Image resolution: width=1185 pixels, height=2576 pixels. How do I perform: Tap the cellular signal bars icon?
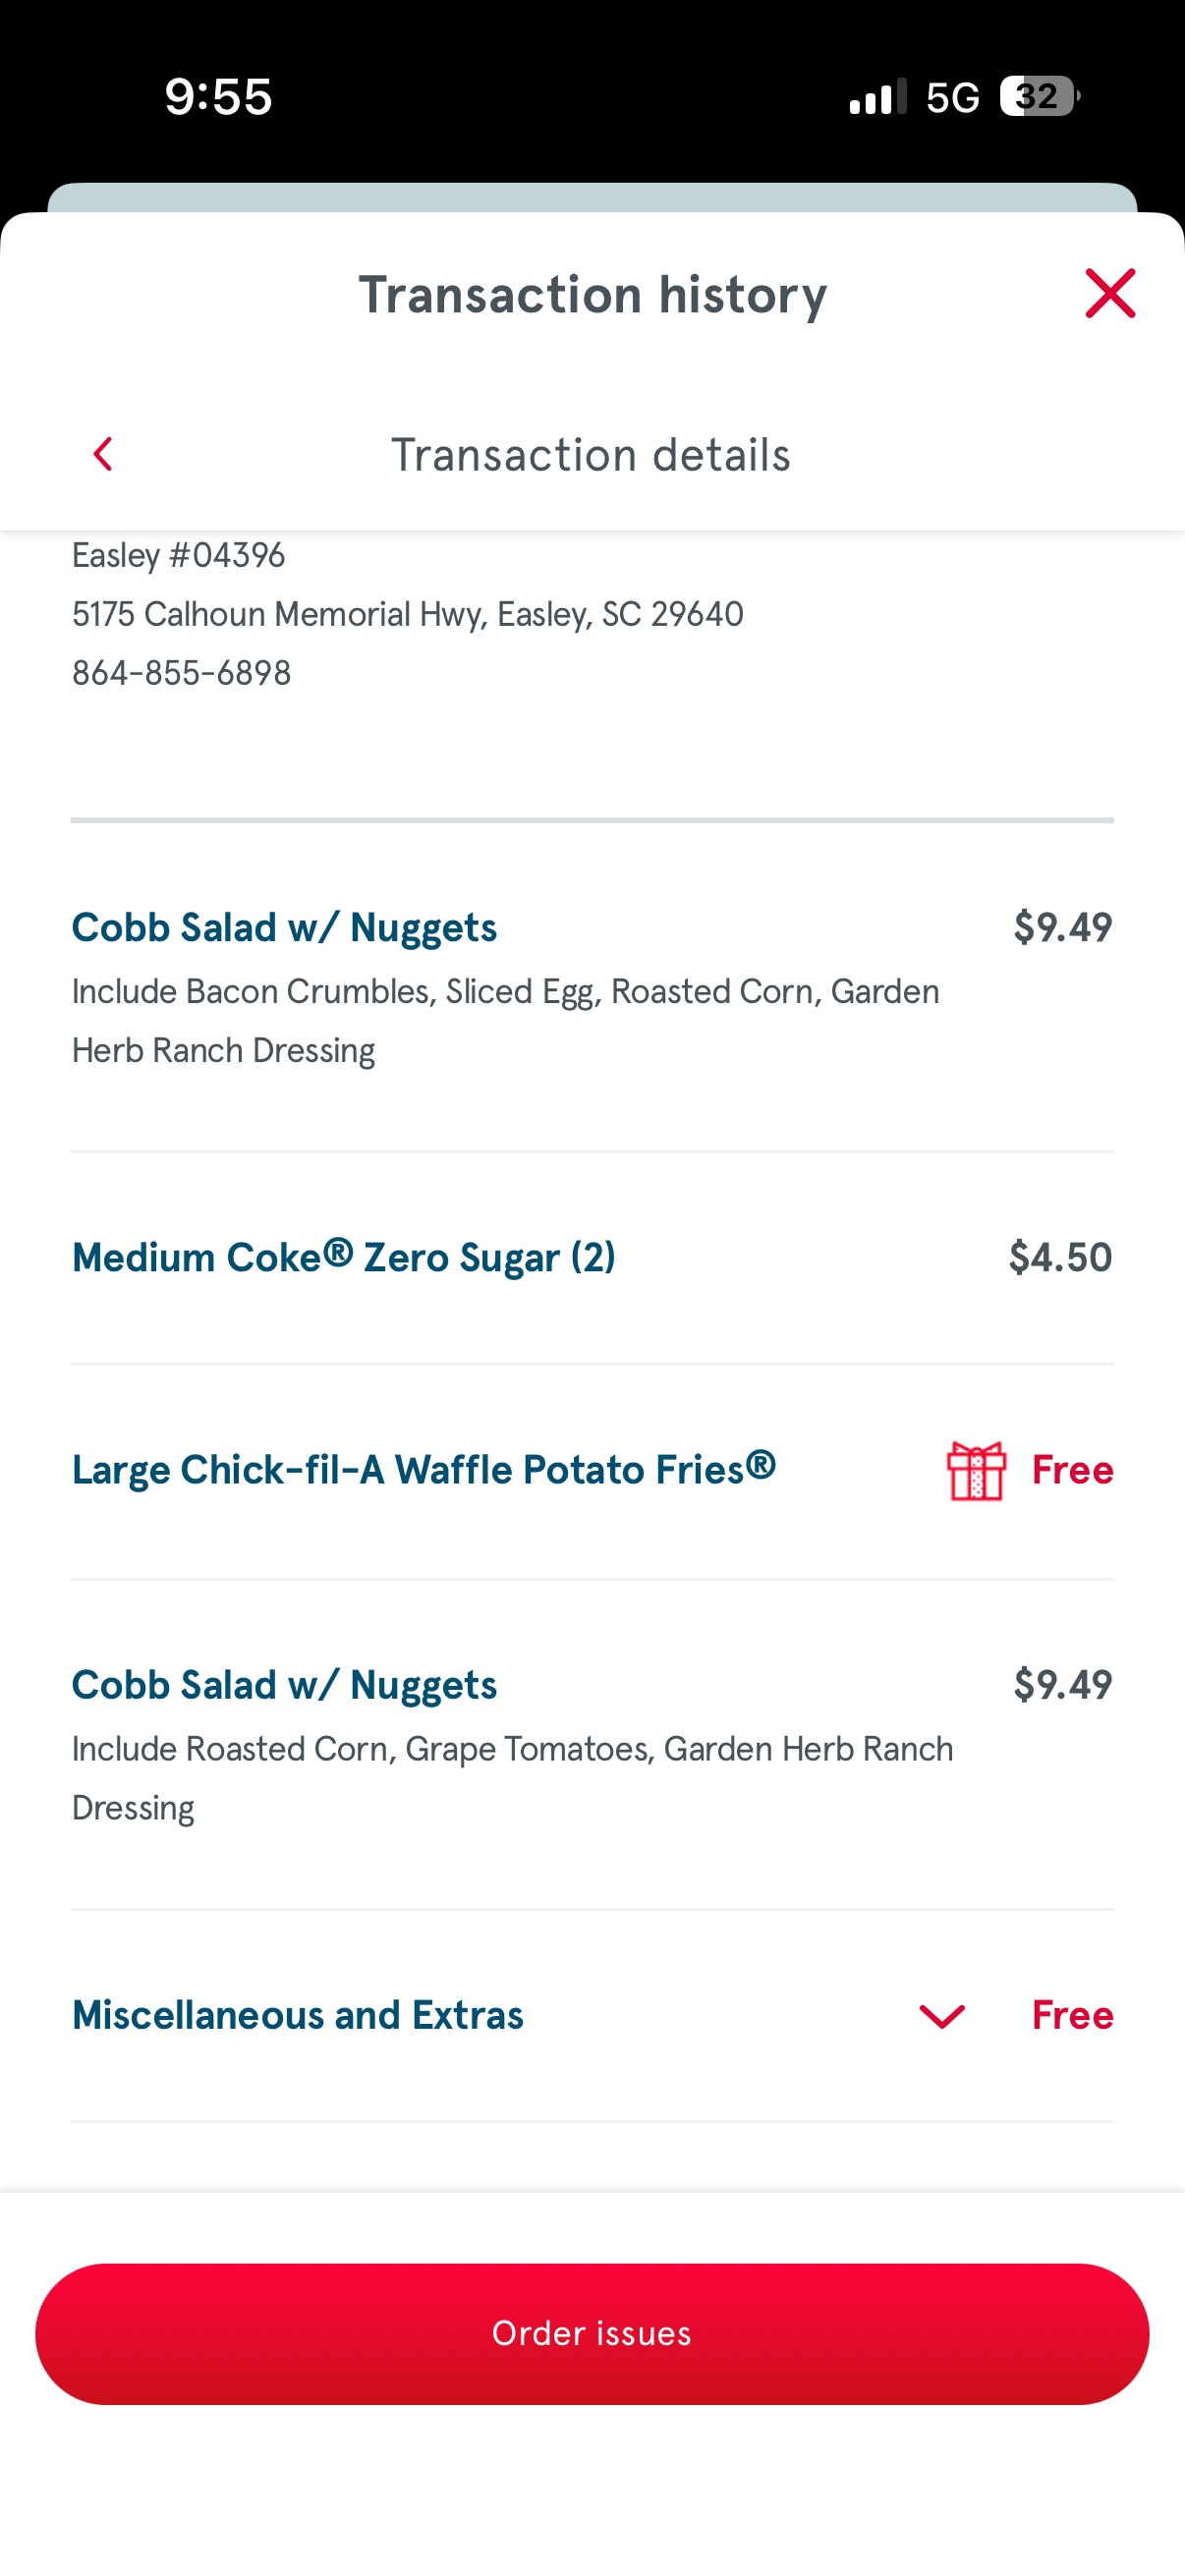877,97
